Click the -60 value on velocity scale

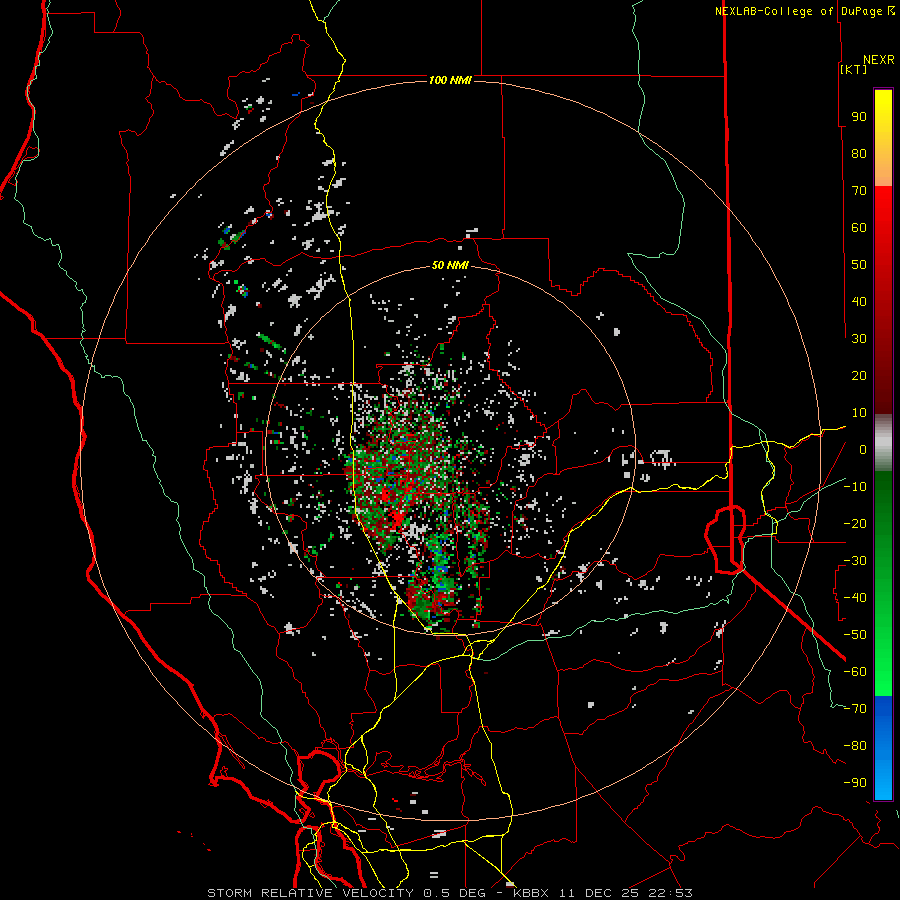[x=855, y=672]
